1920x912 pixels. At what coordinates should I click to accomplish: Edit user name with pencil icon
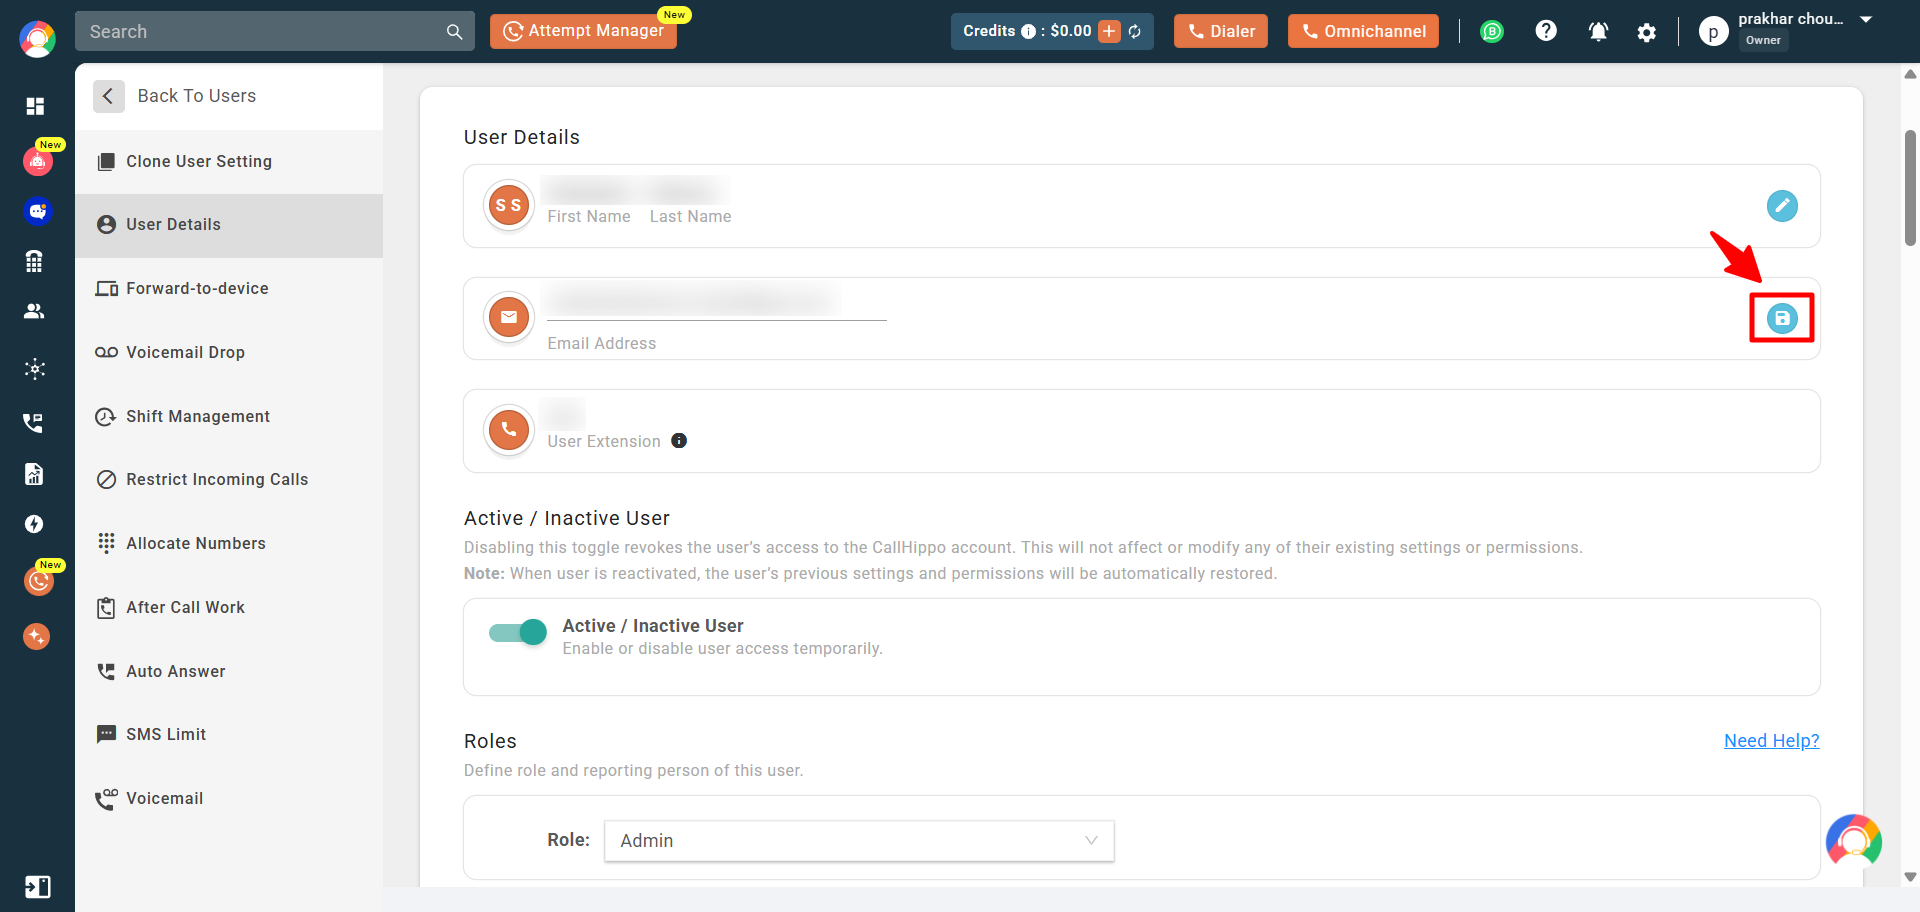[x=1782, y=206]
